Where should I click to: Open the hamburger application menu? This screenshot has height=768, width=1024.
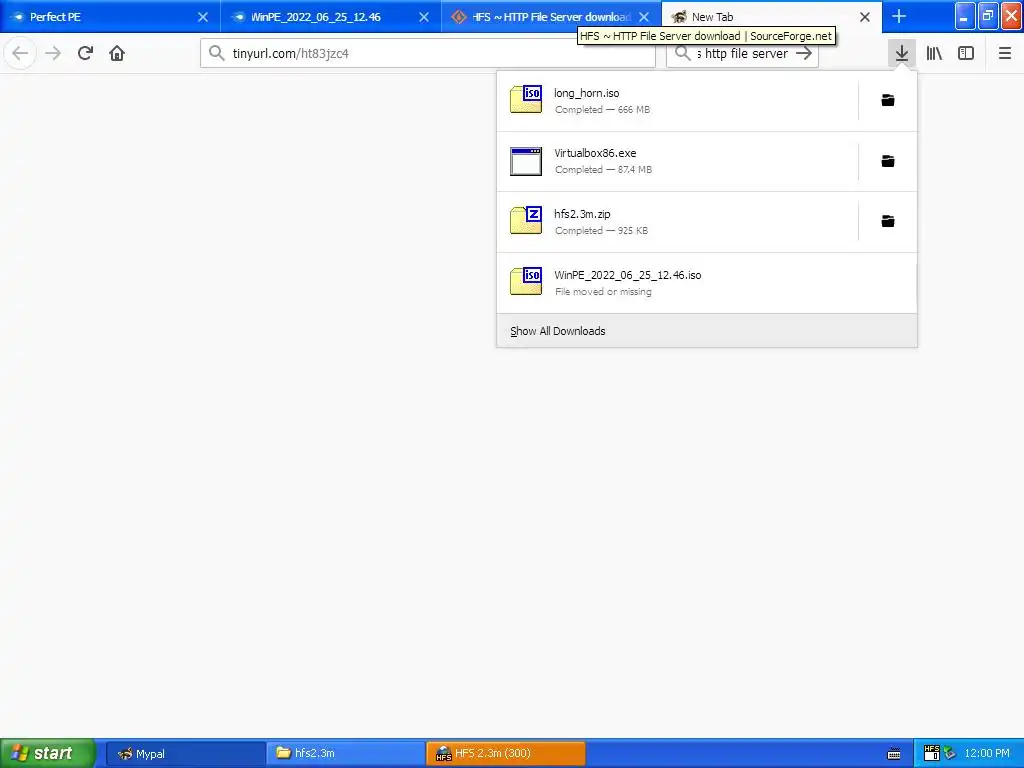click(x=1004, y=54)
